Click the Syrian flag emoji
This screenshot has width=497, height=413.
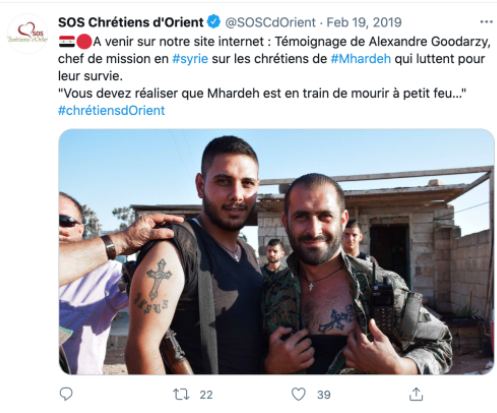[67, 42]
